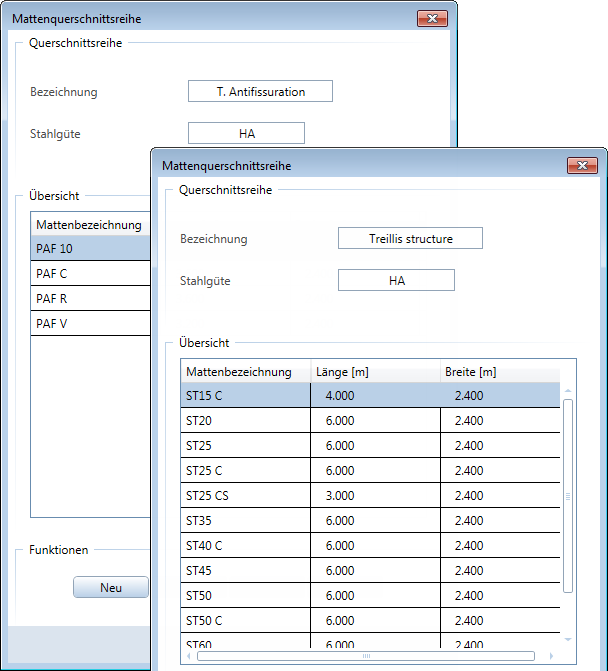608x671 pixels.
Task: Click the Neu button
Action: pyautogui.click(x=111, y=587)
